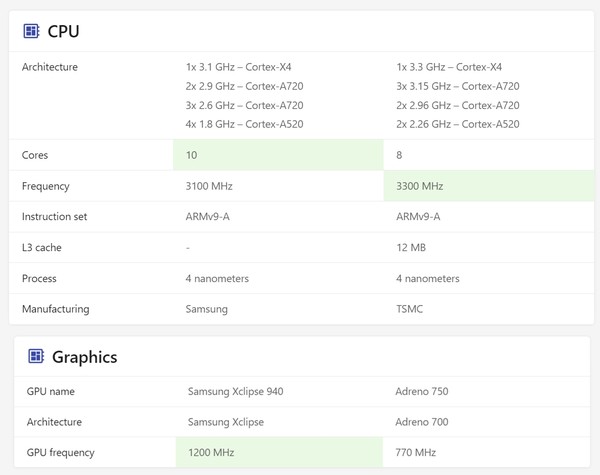Click the CPU section heading
The height and width of the screenshot is (475, 600).
(x=64, y=31)
